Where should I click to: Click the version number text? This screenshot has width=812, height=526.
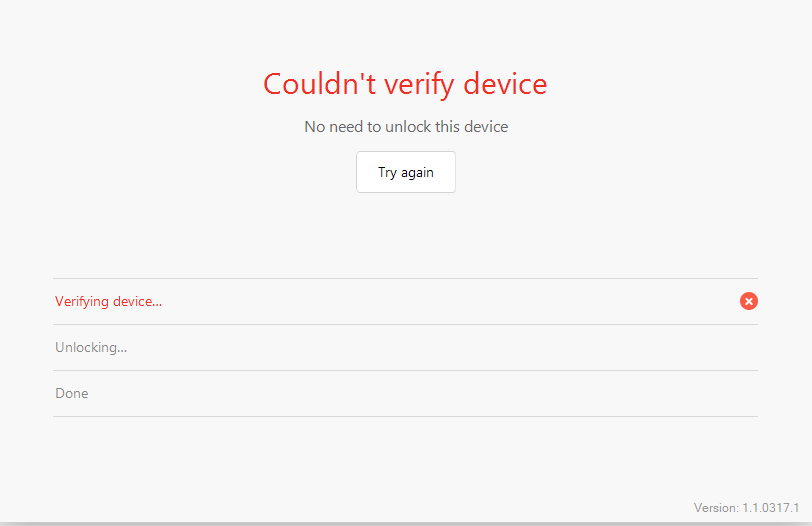(x=746, y=508)
